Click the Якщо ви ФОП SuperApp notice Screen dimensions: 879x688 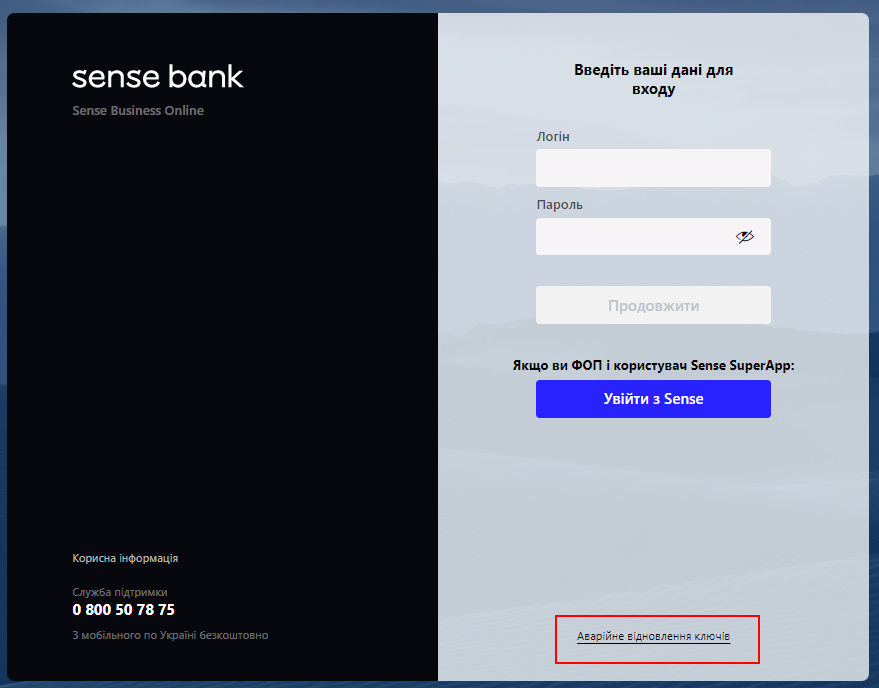click(x=653, y=366)
